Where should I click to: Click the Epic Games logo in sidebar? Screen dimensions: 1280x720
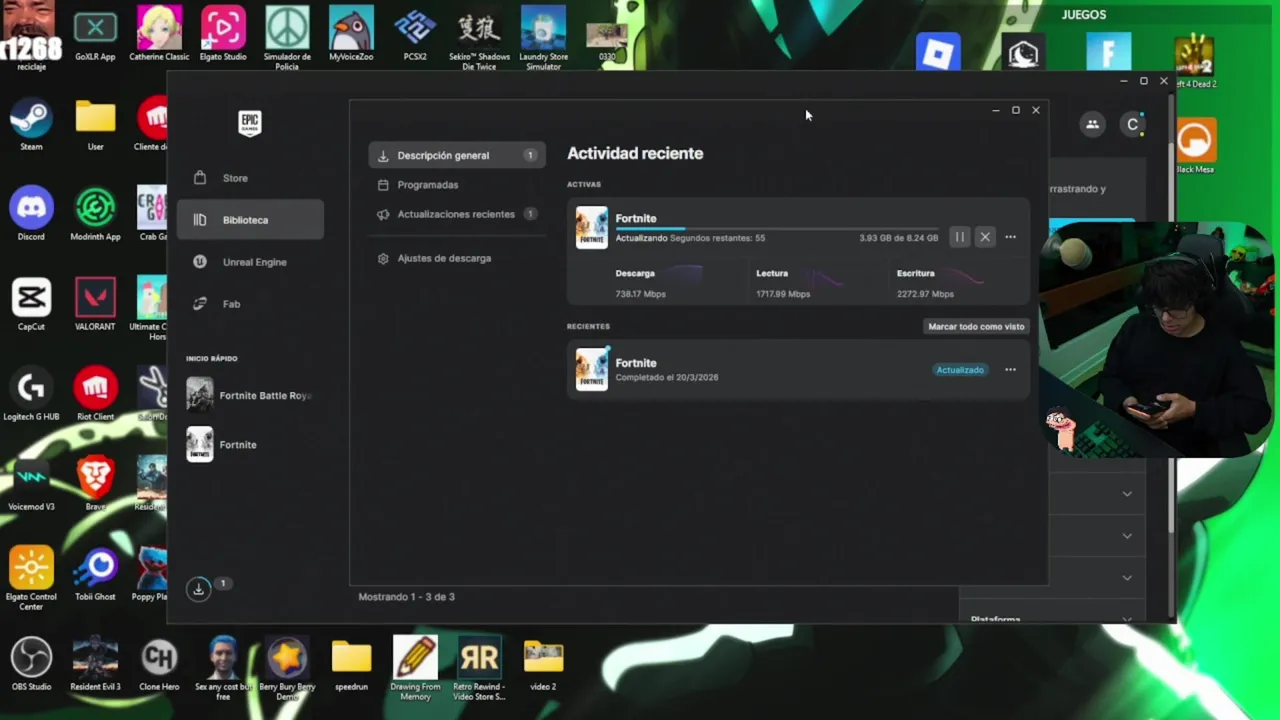click(x=250, y=123)
